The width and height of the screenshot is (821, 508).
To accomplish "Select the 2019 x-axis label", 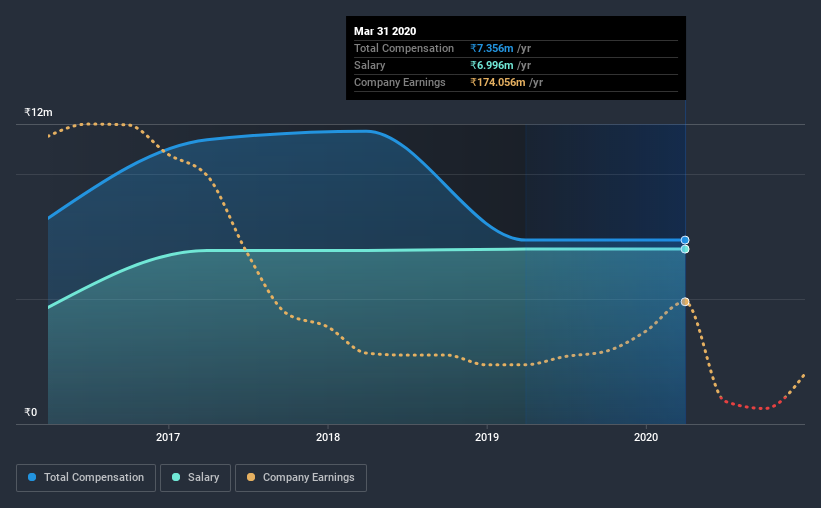I will (x=487, y=437).
